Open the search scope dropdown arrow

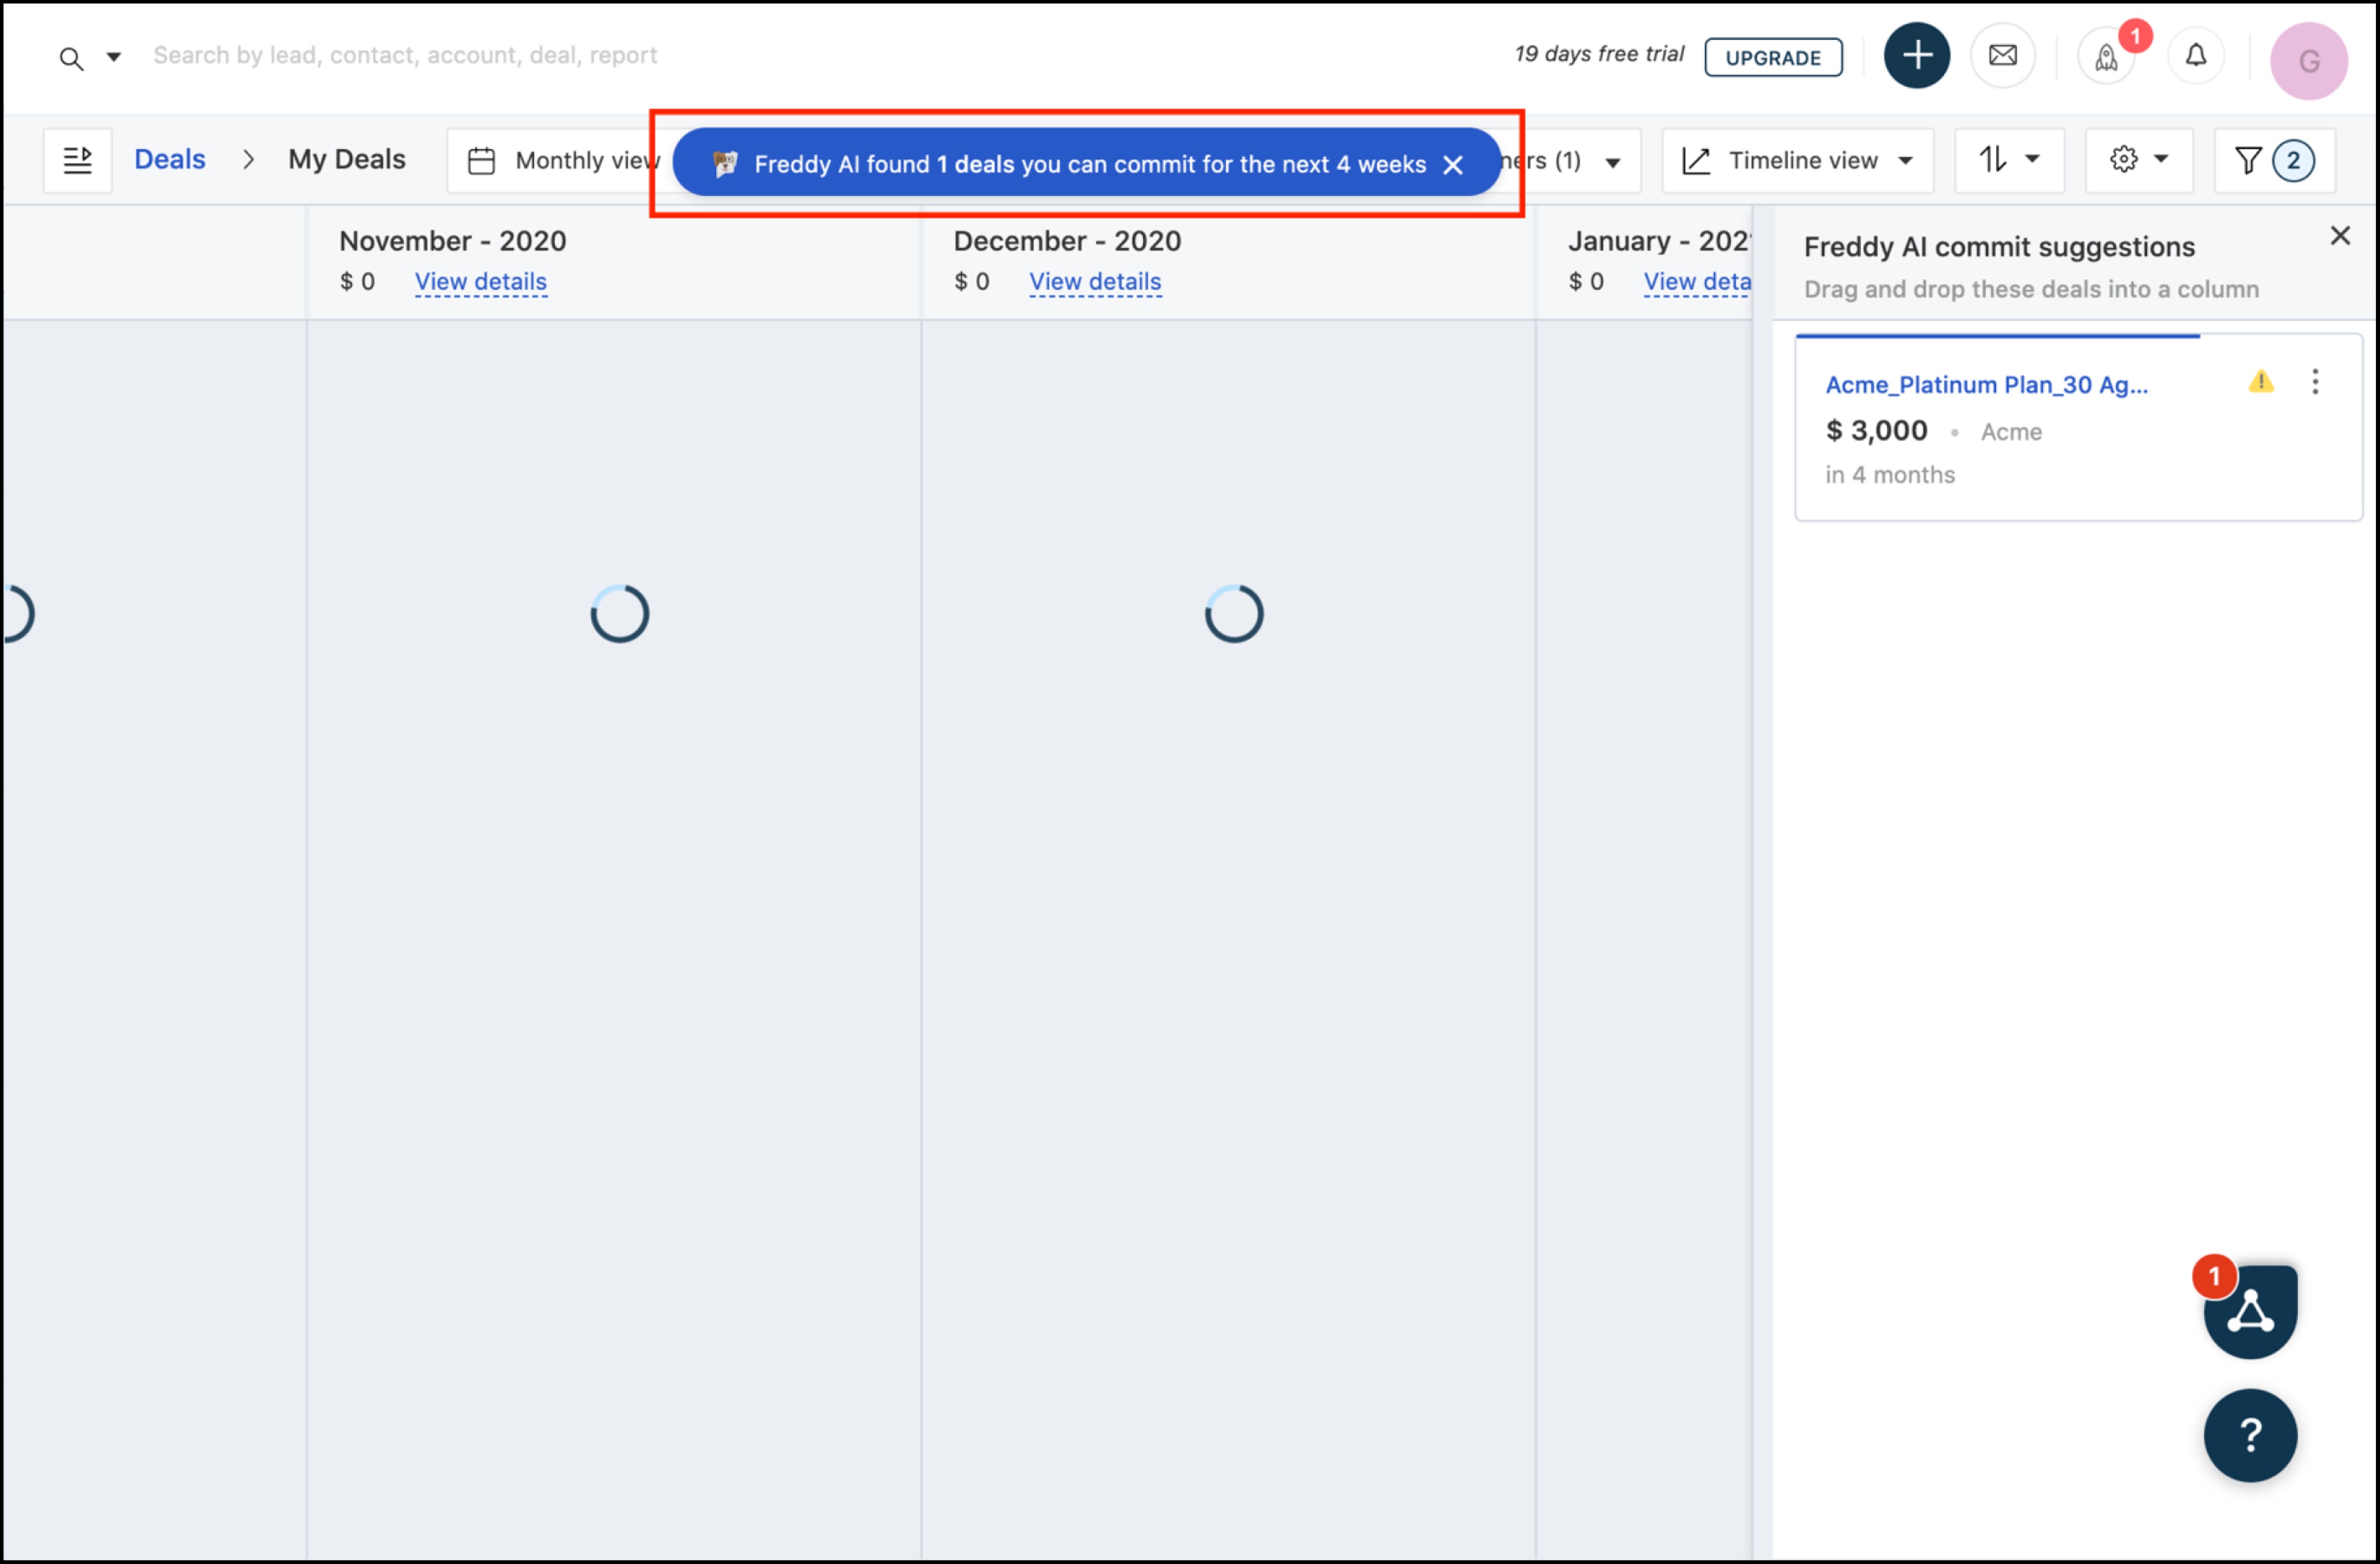tap(114, 57)
